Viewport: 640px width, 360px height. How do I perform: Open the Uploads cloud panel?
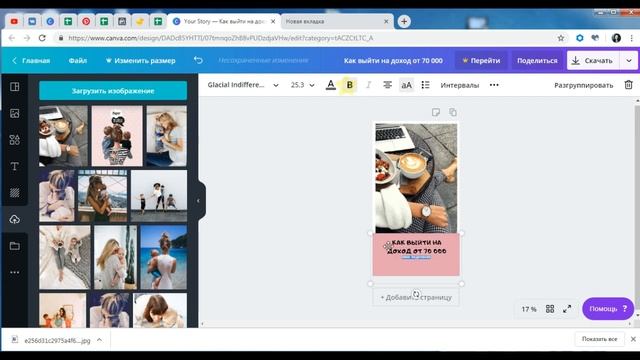(15, 219)
